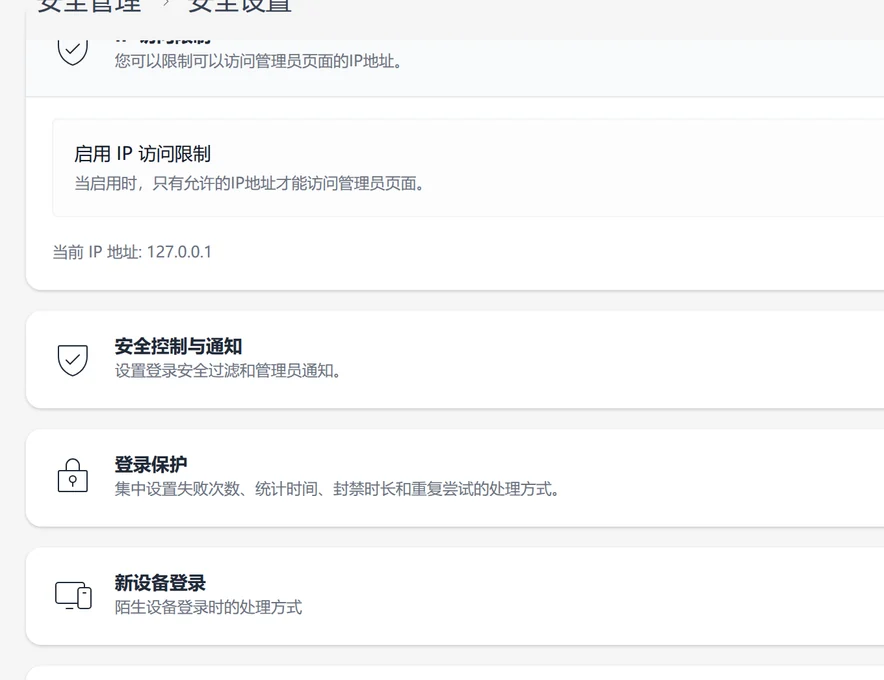Expand the 登录保护 section

(x=454, y=478)
